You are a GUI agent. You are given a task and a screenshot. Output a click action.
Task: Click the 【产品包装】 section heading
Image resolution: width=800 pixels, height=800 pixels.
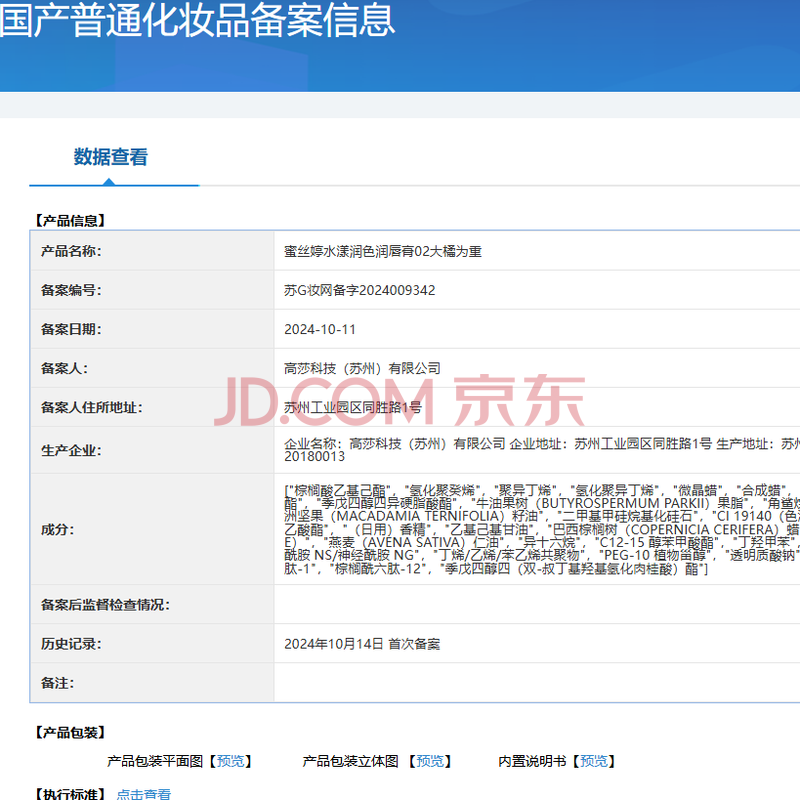tap(70, 733)
